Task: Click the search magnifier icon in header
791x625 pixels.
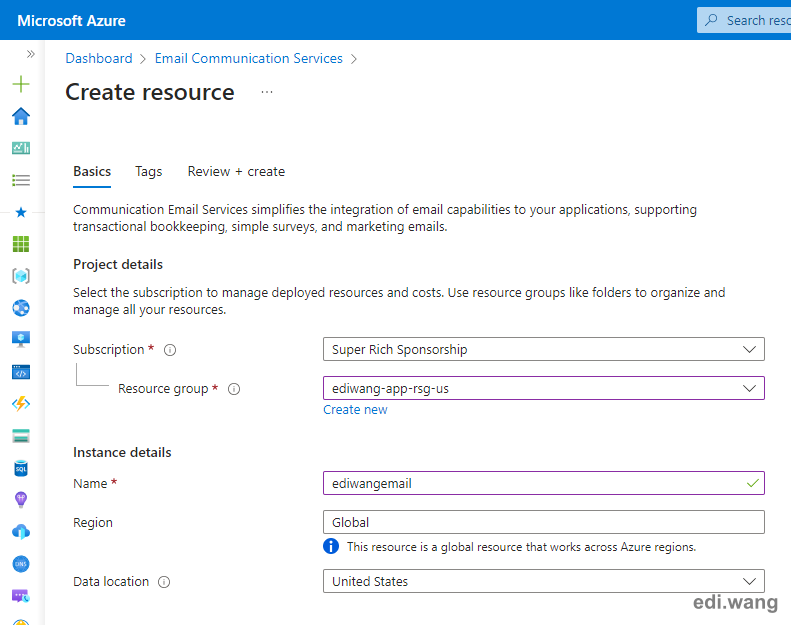Action: click(711, 20)
